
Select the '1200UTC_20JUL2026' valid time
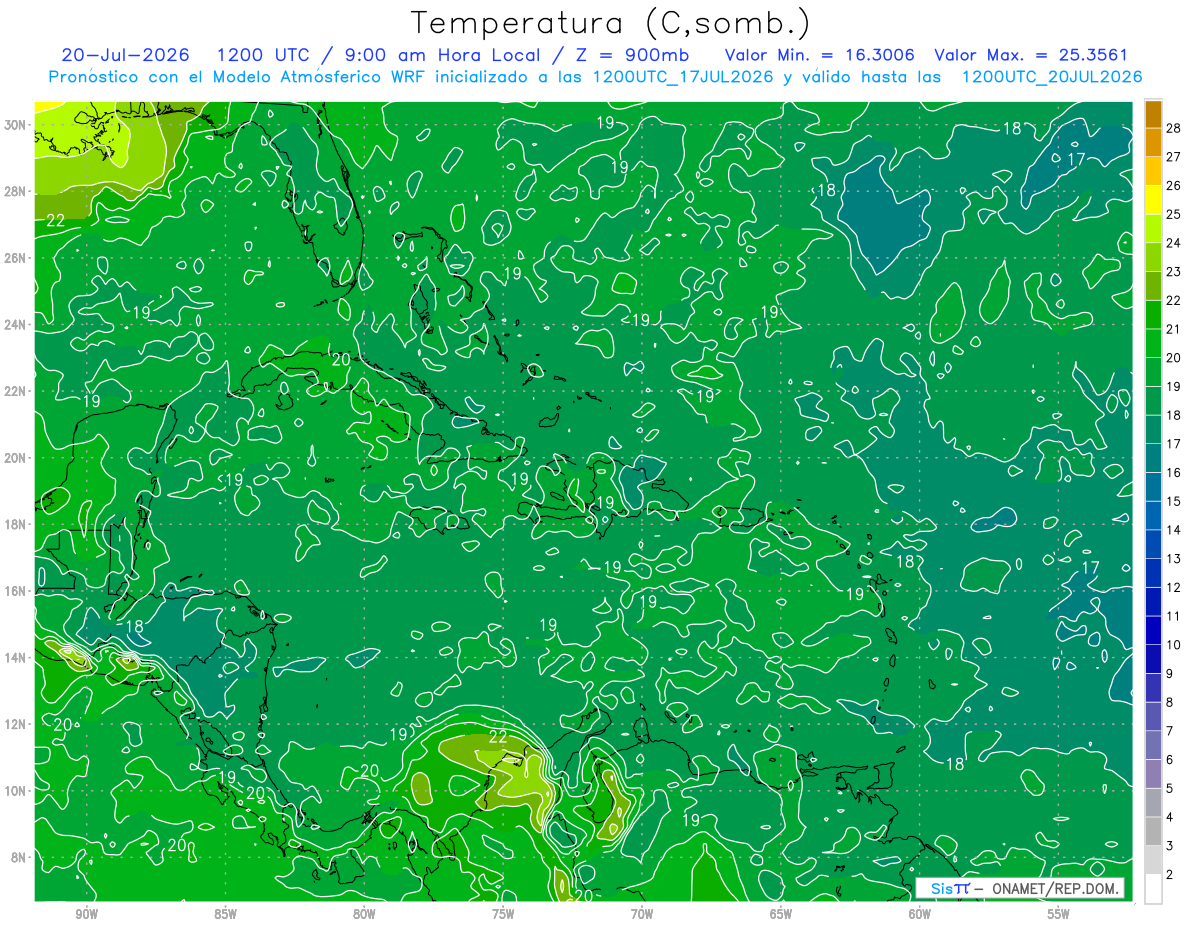click(x=1051, y=77)
